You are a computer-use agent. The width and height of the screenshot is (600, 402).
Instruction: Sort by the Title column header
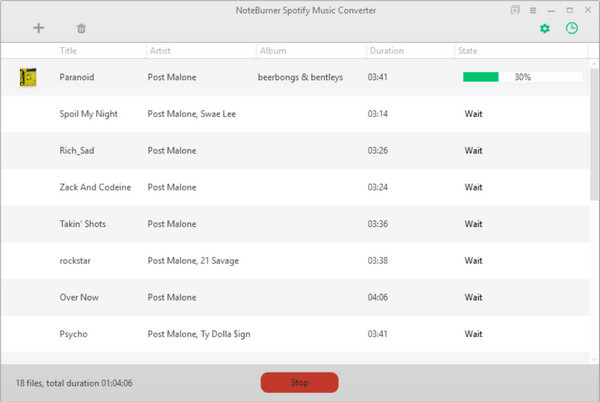[x=68, y=50]
